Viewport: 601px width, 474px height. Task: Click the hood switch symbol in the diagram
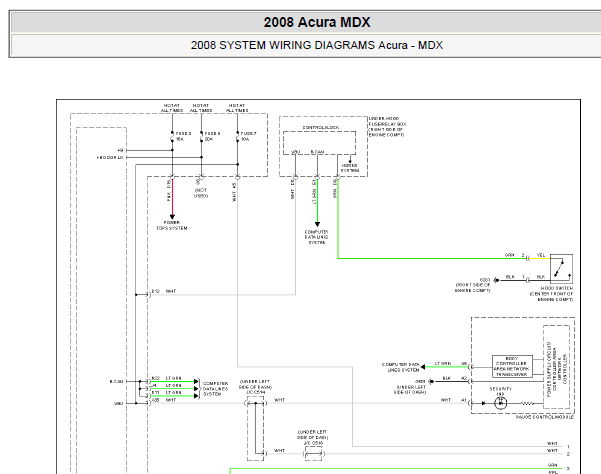[562, 269]
